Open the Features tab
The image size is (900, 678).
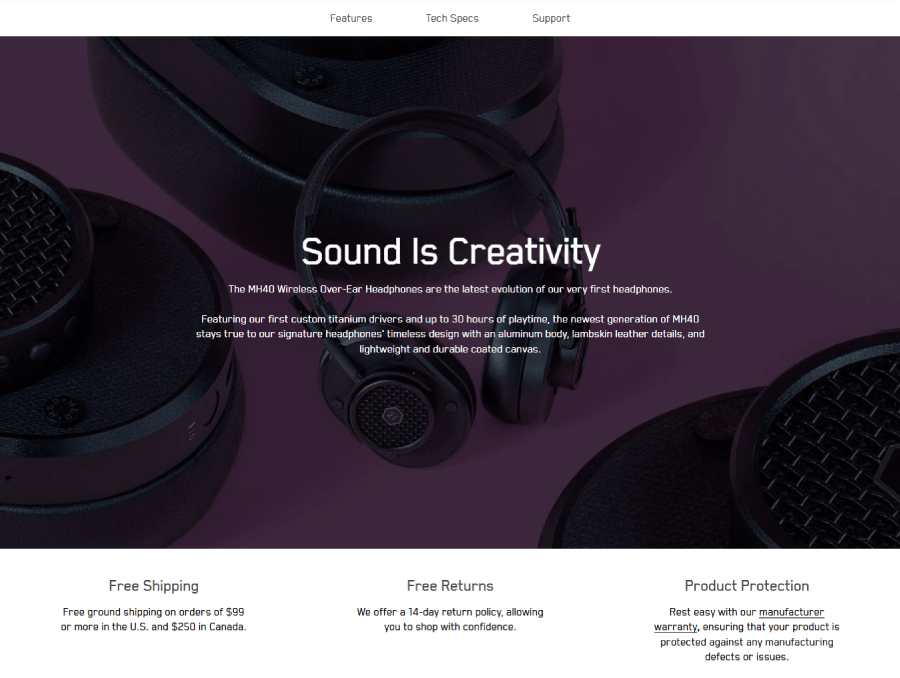click(x=351, y=18)
